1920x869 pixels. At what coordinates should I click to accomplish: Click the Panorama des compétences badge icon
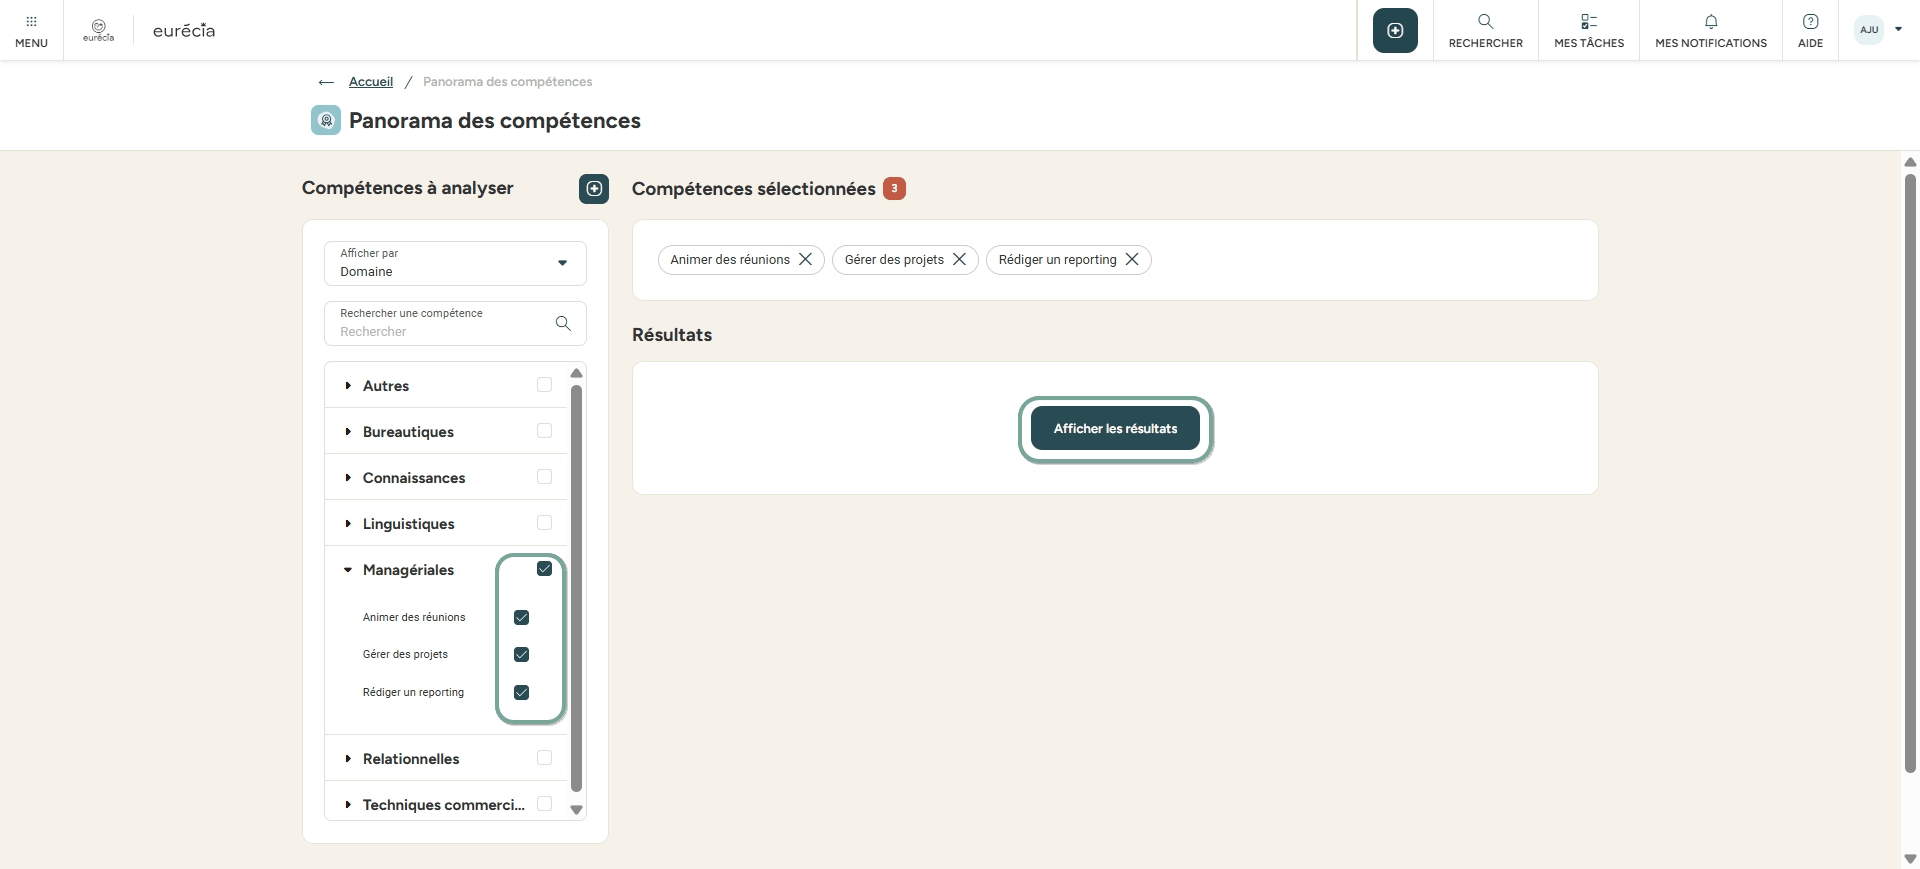pyautogui.click(x=326, y=120)
